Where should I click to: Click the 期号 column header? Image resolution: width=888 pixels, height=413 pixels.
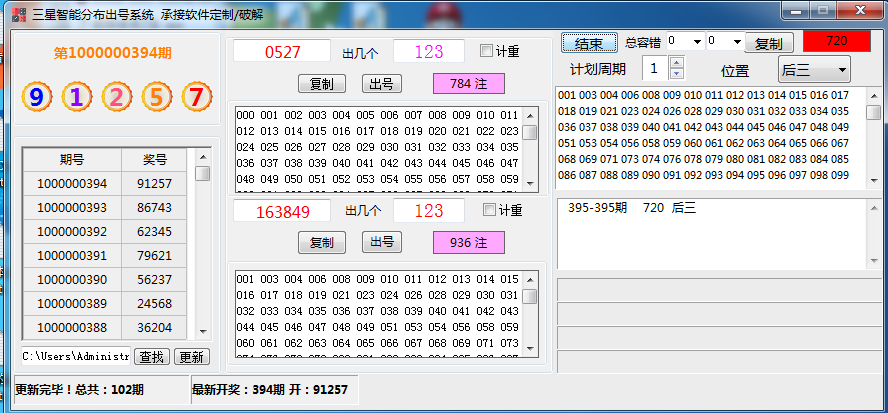[71, 160]
